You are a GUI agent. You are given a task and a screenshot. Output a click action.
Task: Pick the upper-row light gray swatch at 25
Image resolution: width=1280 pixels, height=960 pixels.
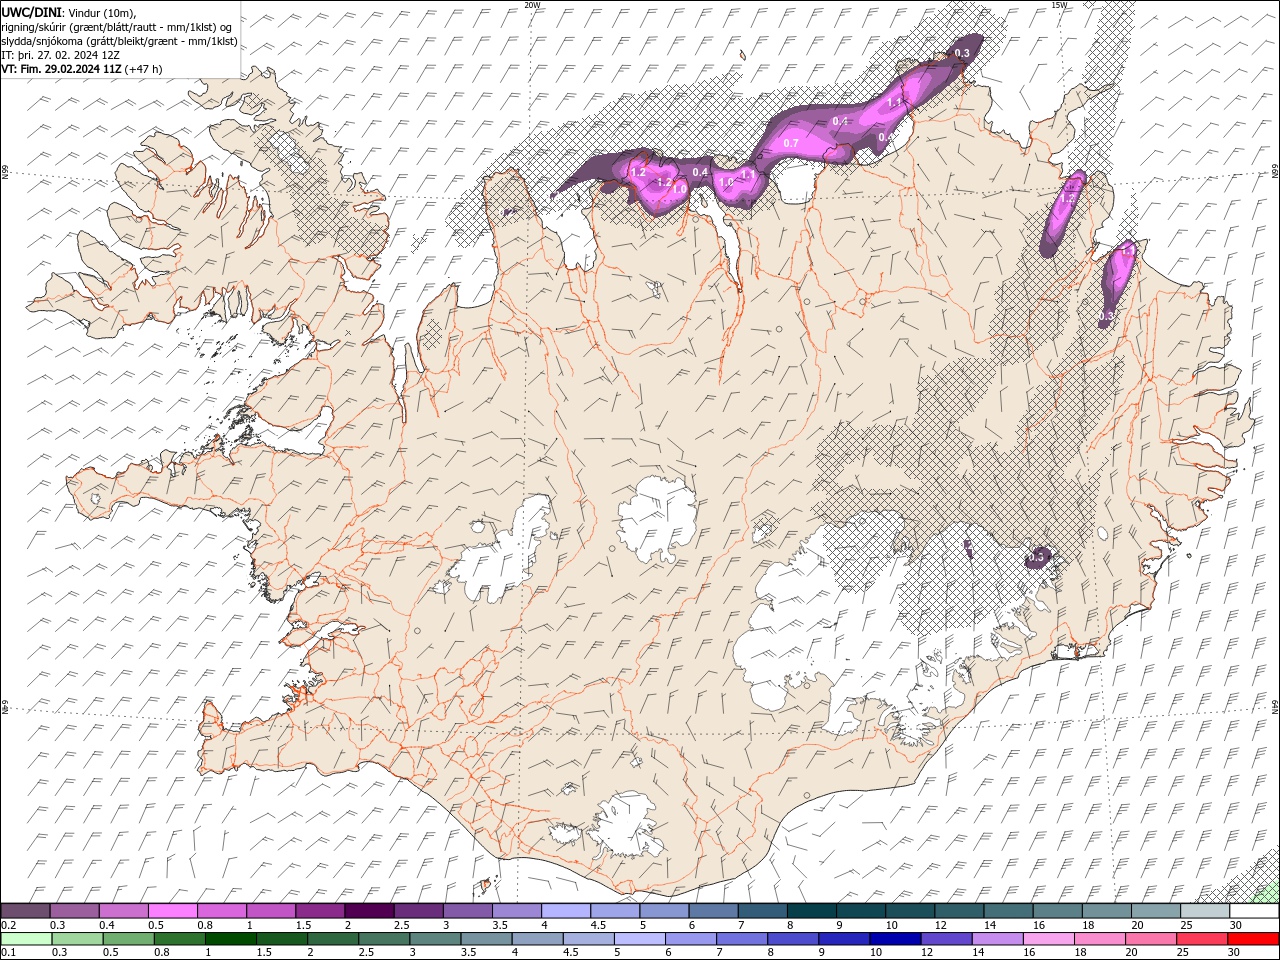coord(1203,911)
